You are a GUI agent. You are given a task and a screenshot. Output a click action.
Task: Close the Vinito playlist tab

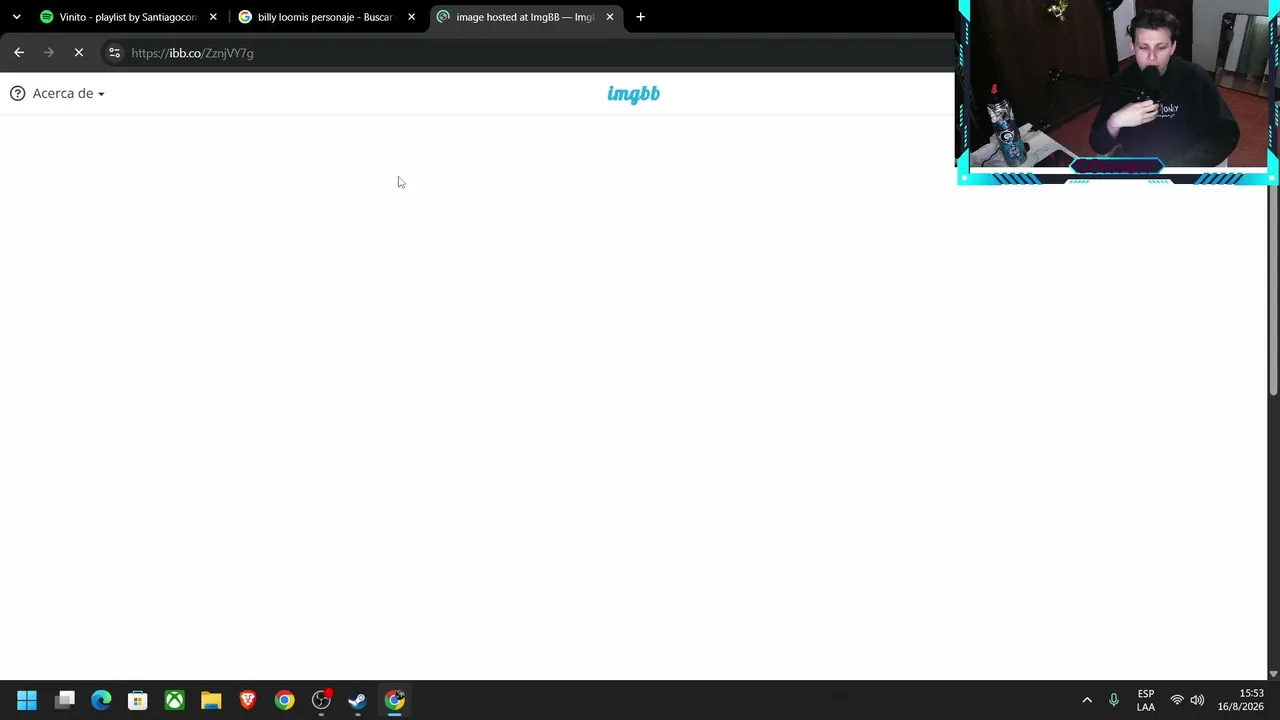(213, 17)
